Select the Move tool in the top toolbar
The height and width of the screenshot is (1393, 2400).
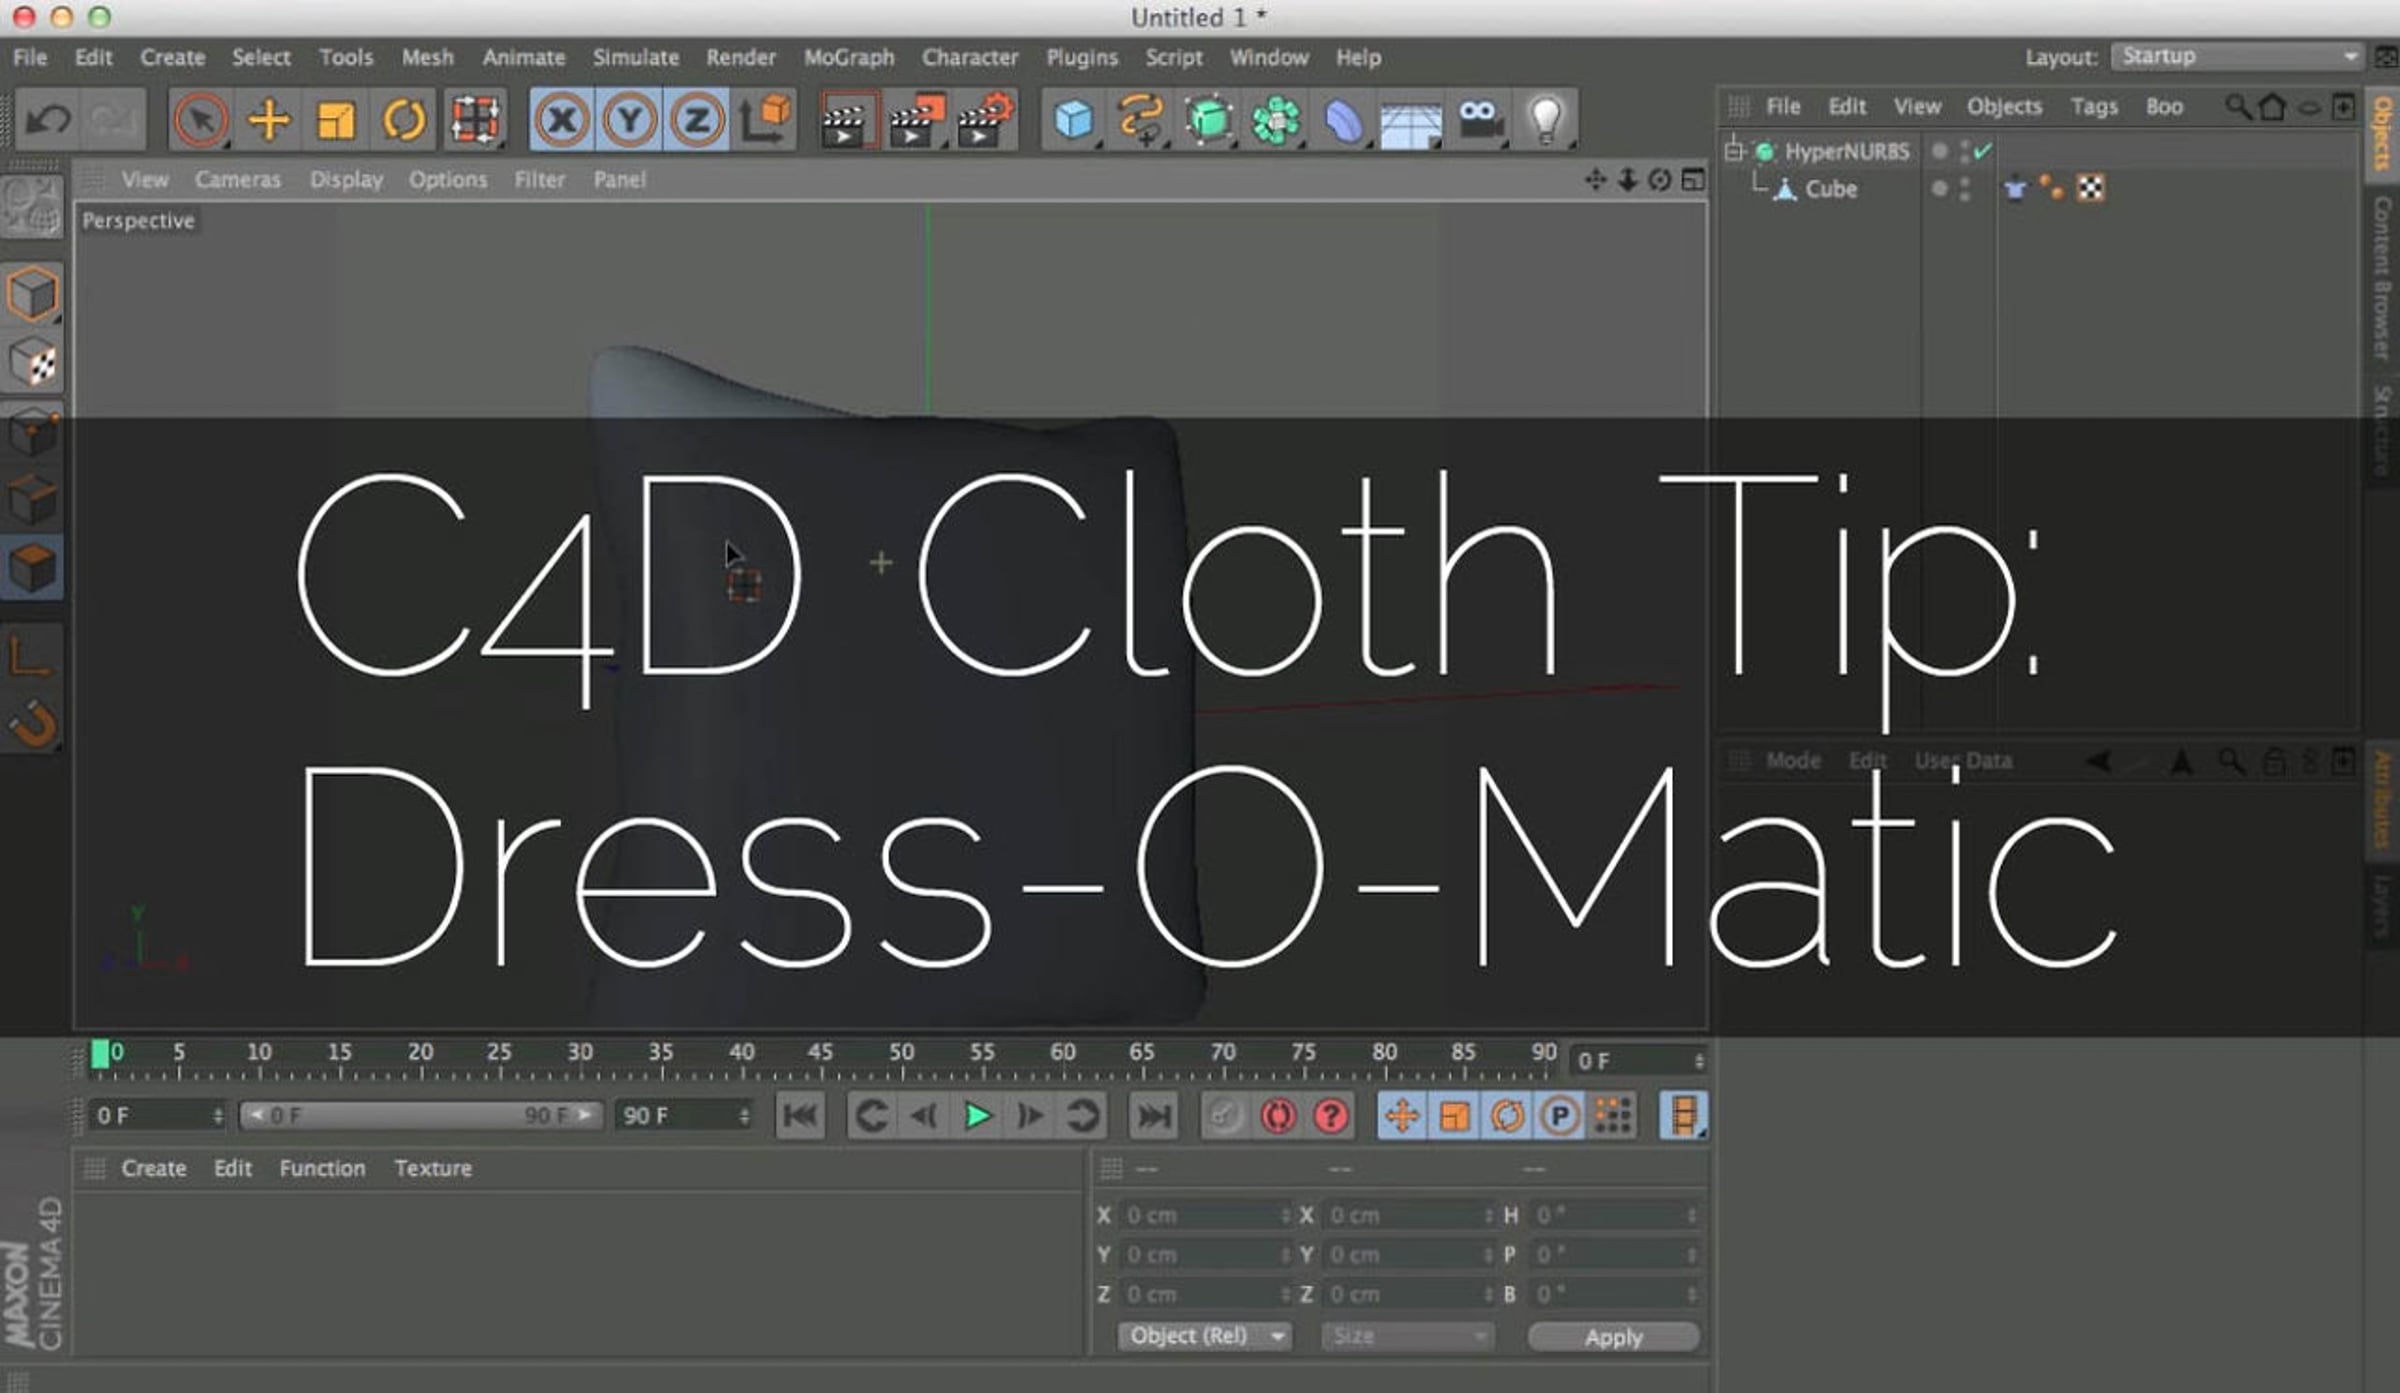point(269,120)
